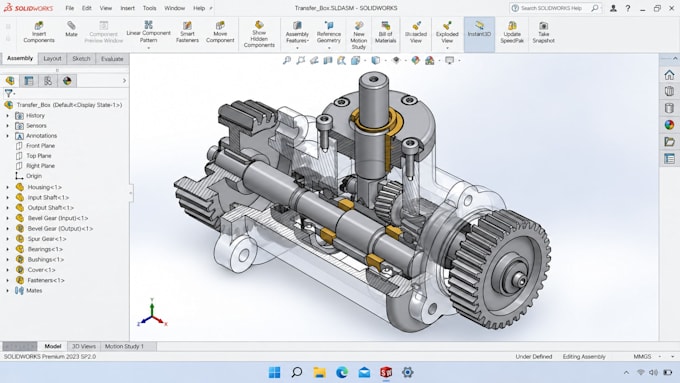Open FeatureManager design tree tab icon
Screen dimensions: 680x383
point(10,81)
